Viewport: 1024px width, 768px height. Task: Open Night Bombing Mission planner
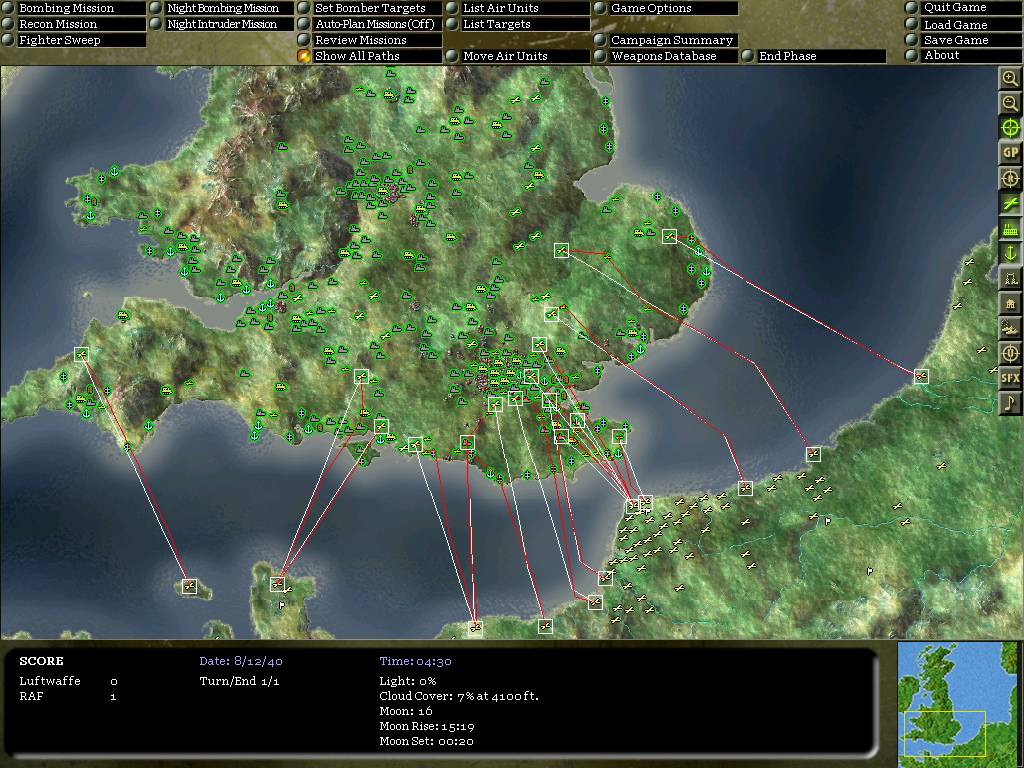pyautogui.click(x=221, y=8)
